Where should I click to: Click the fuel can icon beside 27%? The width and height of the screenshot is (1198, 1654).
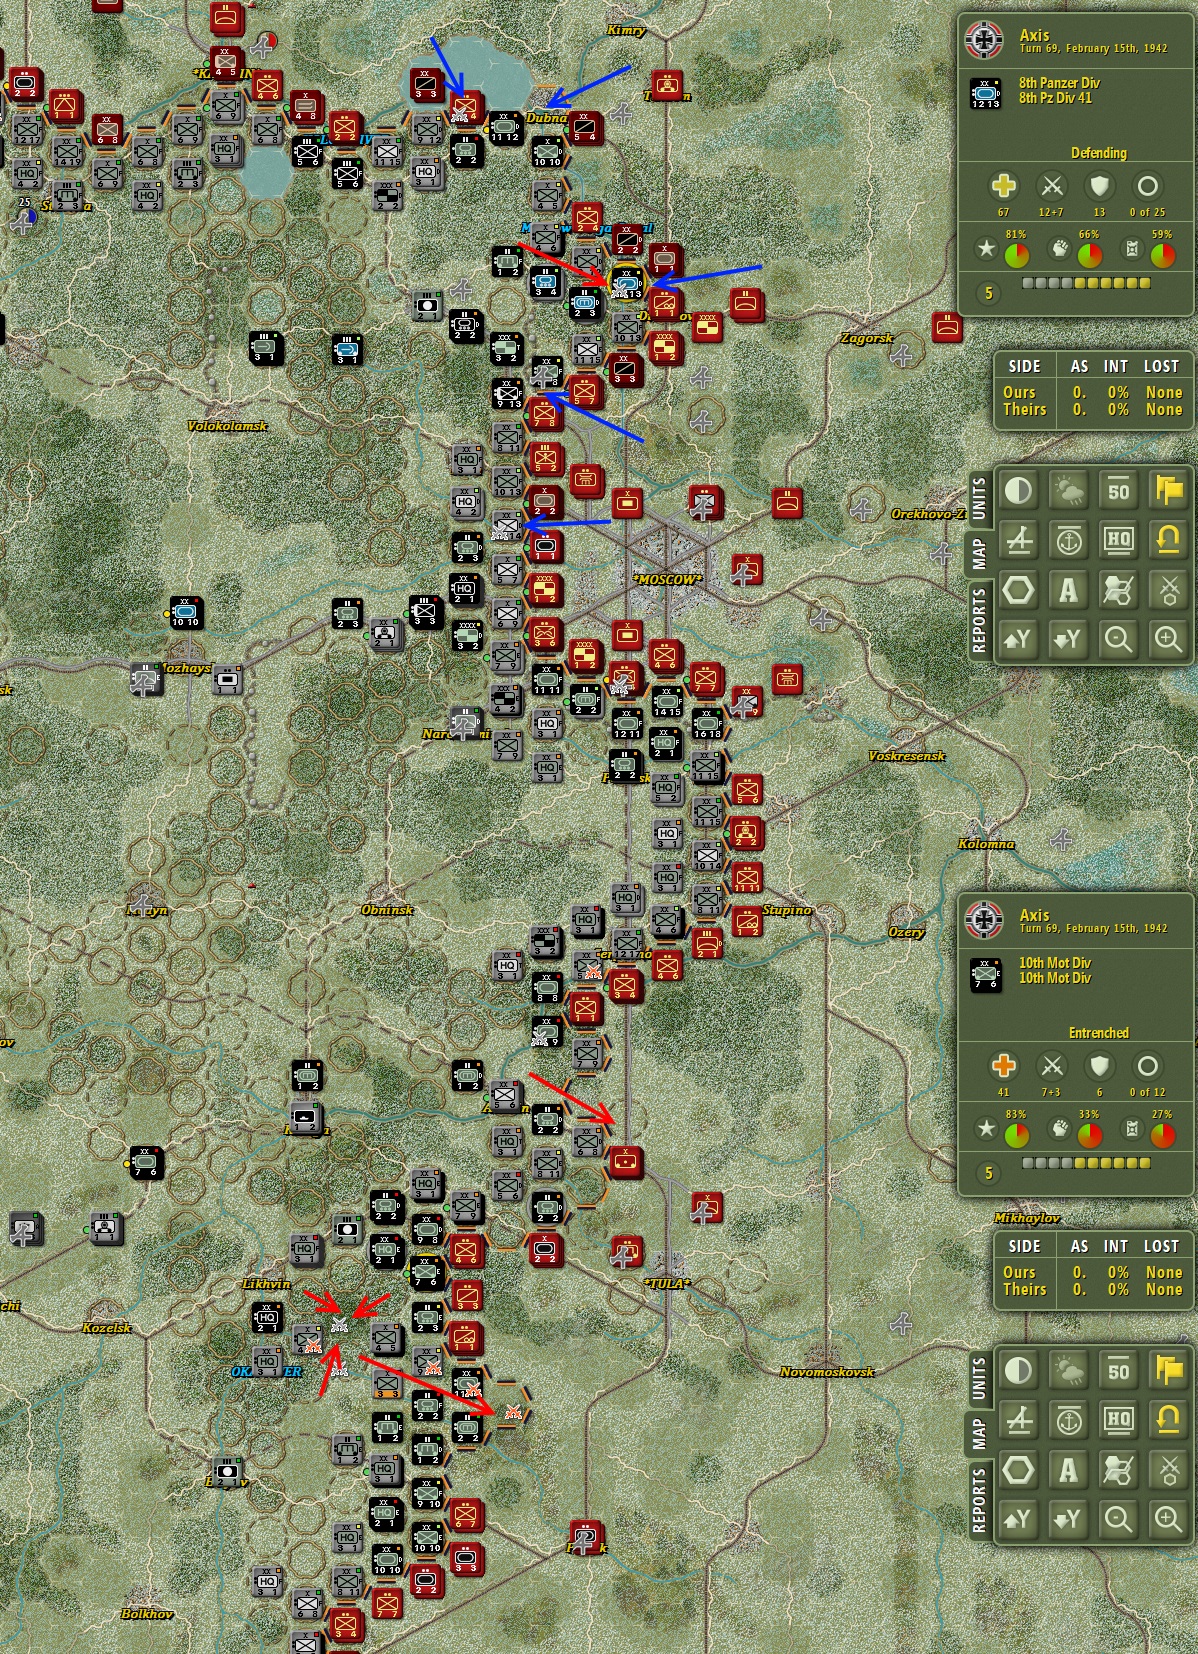pos(1132,1128)
